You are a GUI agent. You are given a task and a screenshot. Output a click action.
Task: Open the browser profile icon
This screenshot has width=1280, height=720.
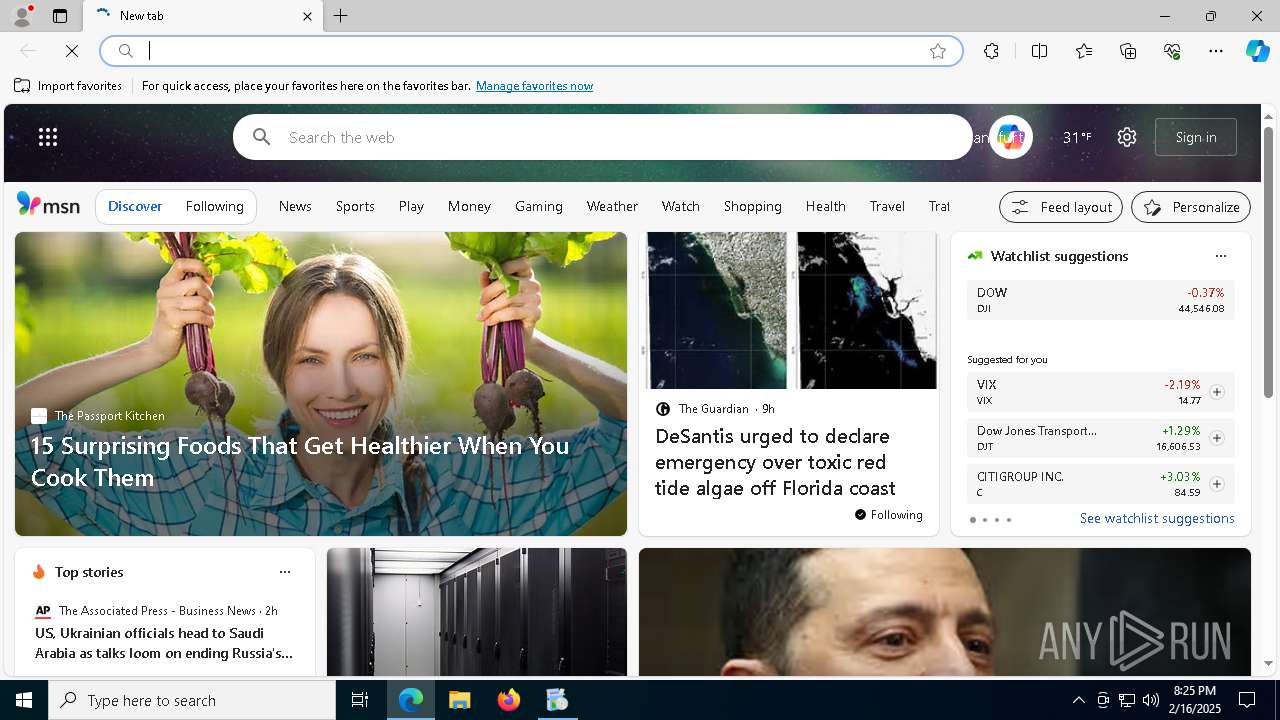[x=21, y=16]
